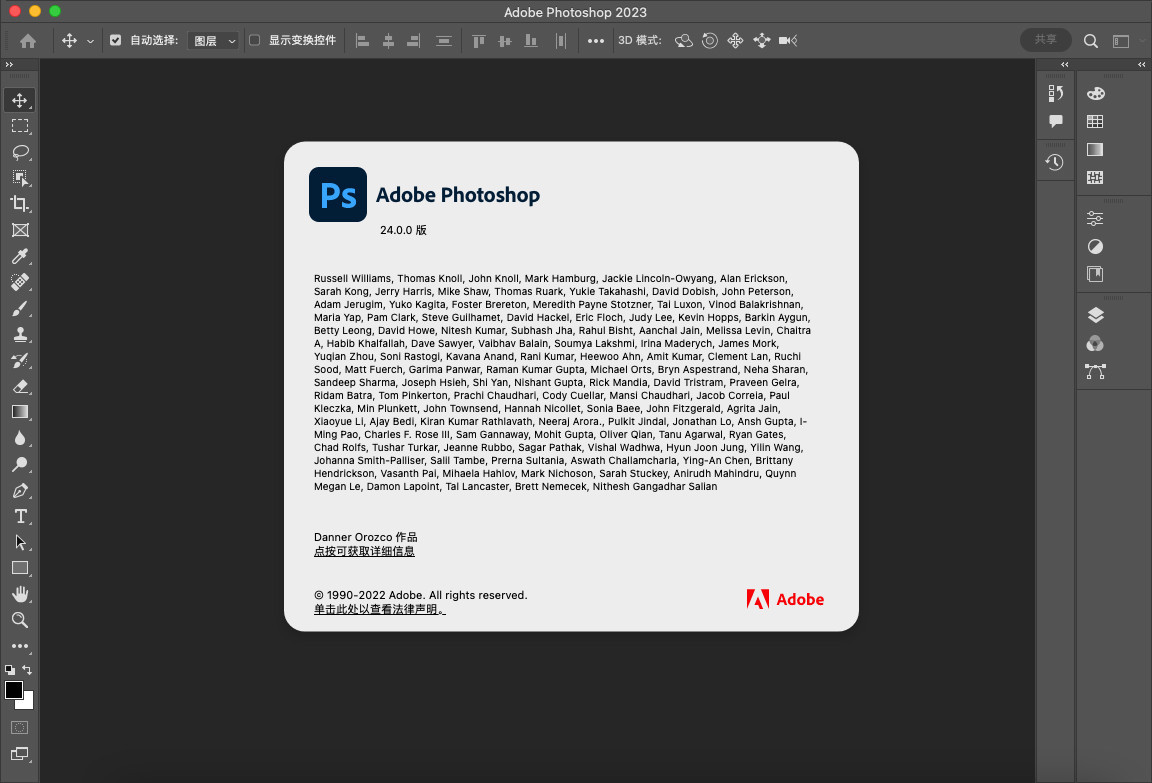Open the Swatches panel grid icon
This screenshot has height=783, width=1152.
click(1095, 121)
